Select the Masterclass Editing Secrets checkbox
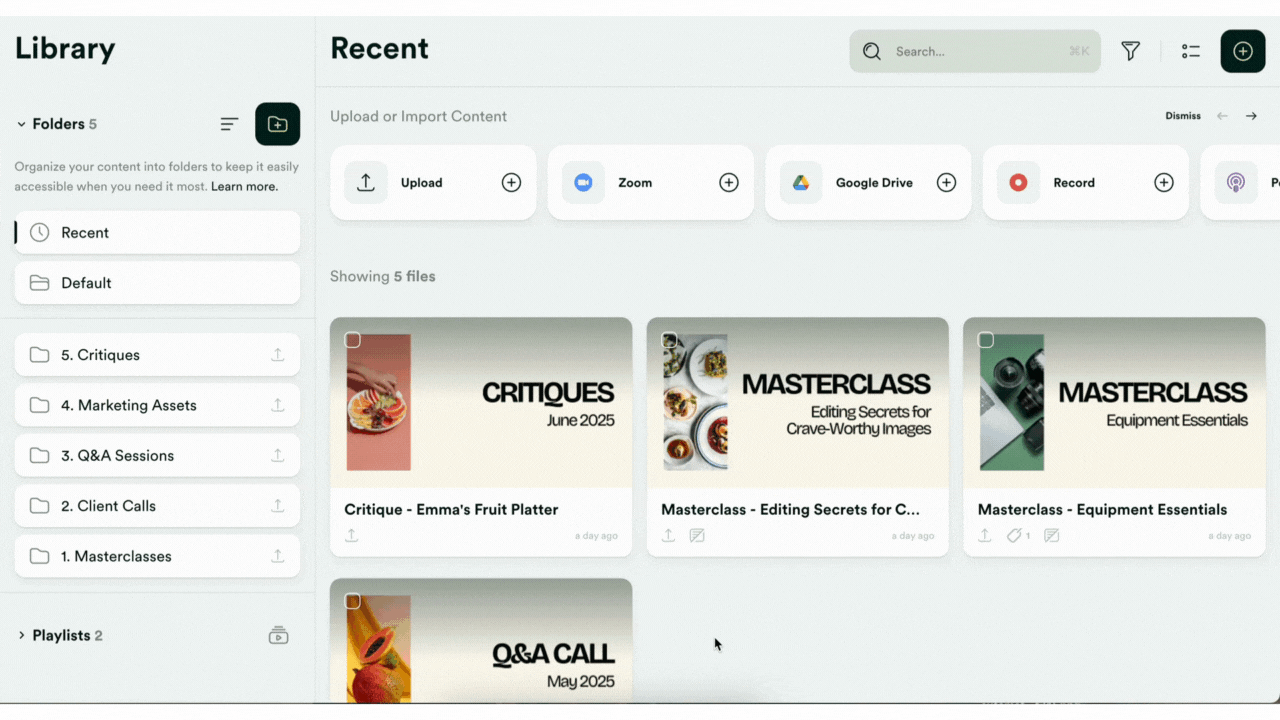This screenshot has width=1280, height=720. (x=669, y=340)
